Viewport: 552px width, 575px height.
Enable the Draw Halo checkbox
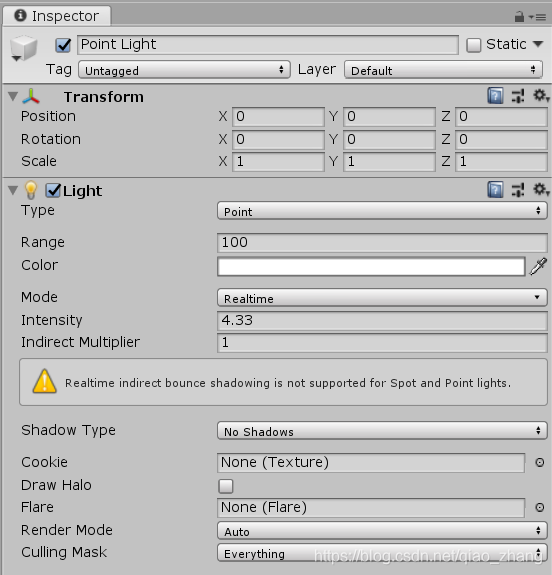(226, 486)
